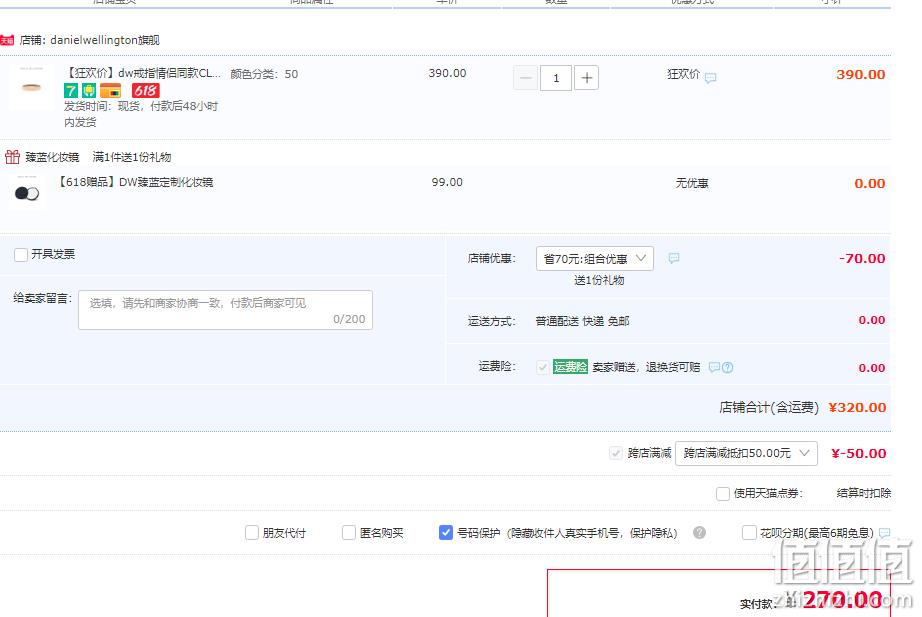Click the 颜色分类: 50 attribute text
The image size is (922, 617).
264,74
